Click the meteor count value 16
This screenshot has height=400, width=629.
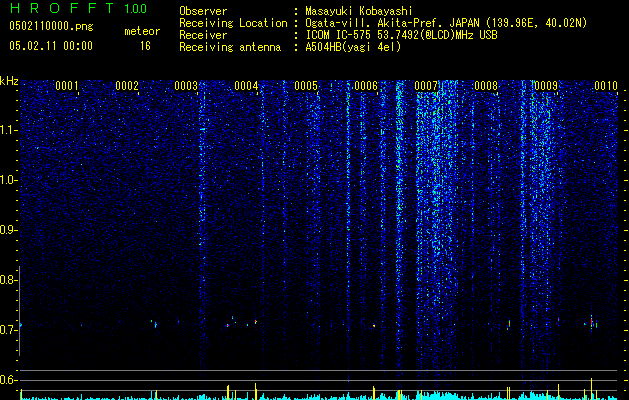(x=145, y=46)
